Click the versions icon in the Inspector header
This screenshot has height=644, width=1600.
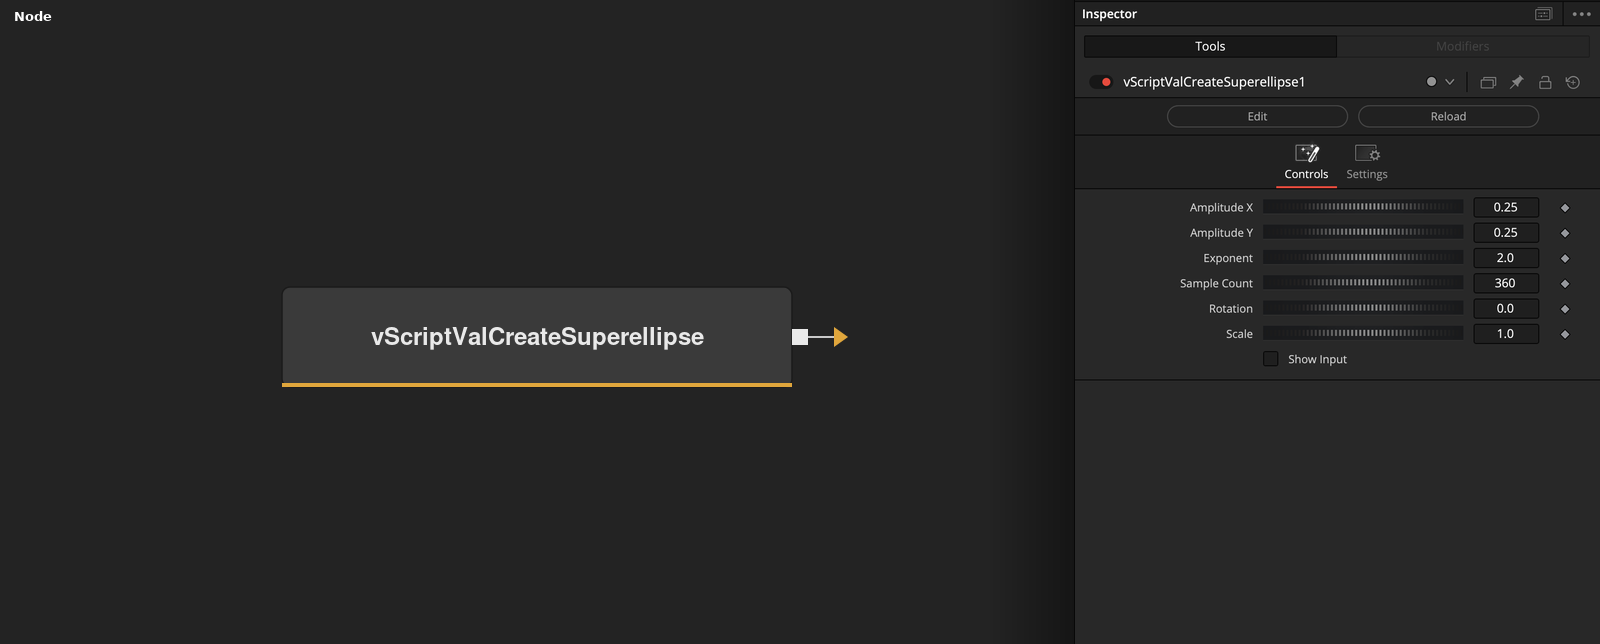pos(1488,82)
